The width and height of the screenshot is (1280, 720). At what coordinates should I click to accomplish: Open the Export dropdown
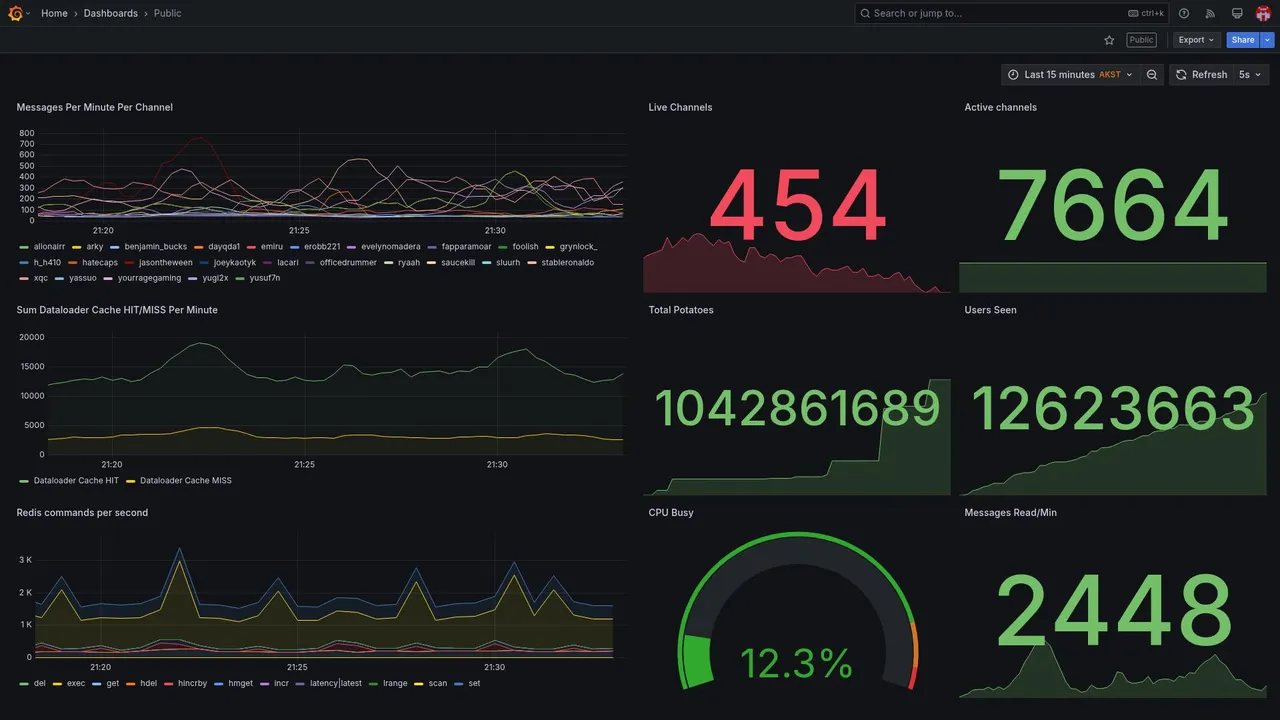[x=1197, y=40]
